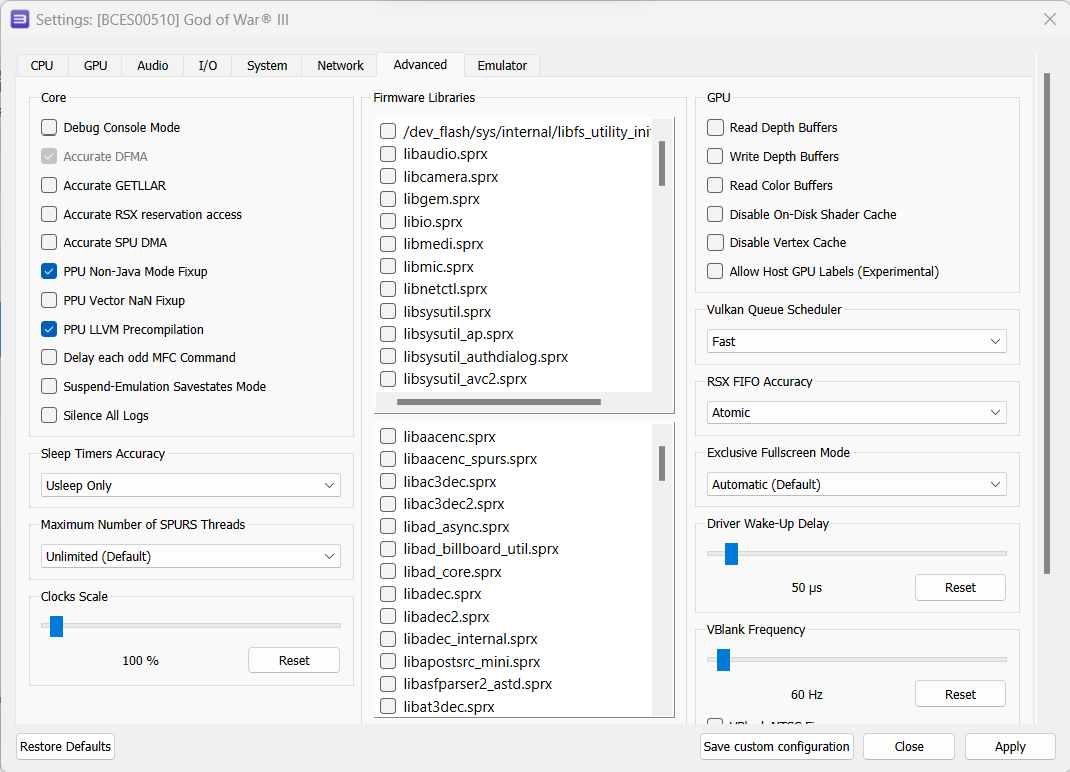The width and height of the screenshot is (1070, 772).
Task: Click Restore Defaults button
Action: pyautogui.click(x=65, y=747)
